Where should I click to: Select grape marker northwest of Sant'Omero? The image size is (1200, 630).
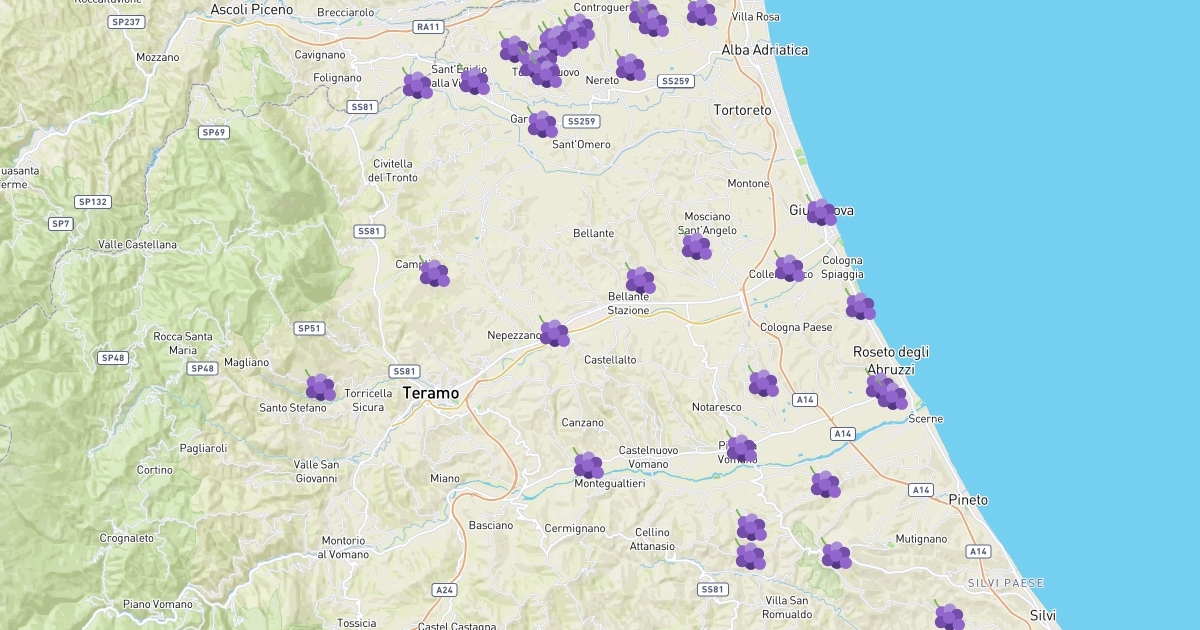point(542,124)
